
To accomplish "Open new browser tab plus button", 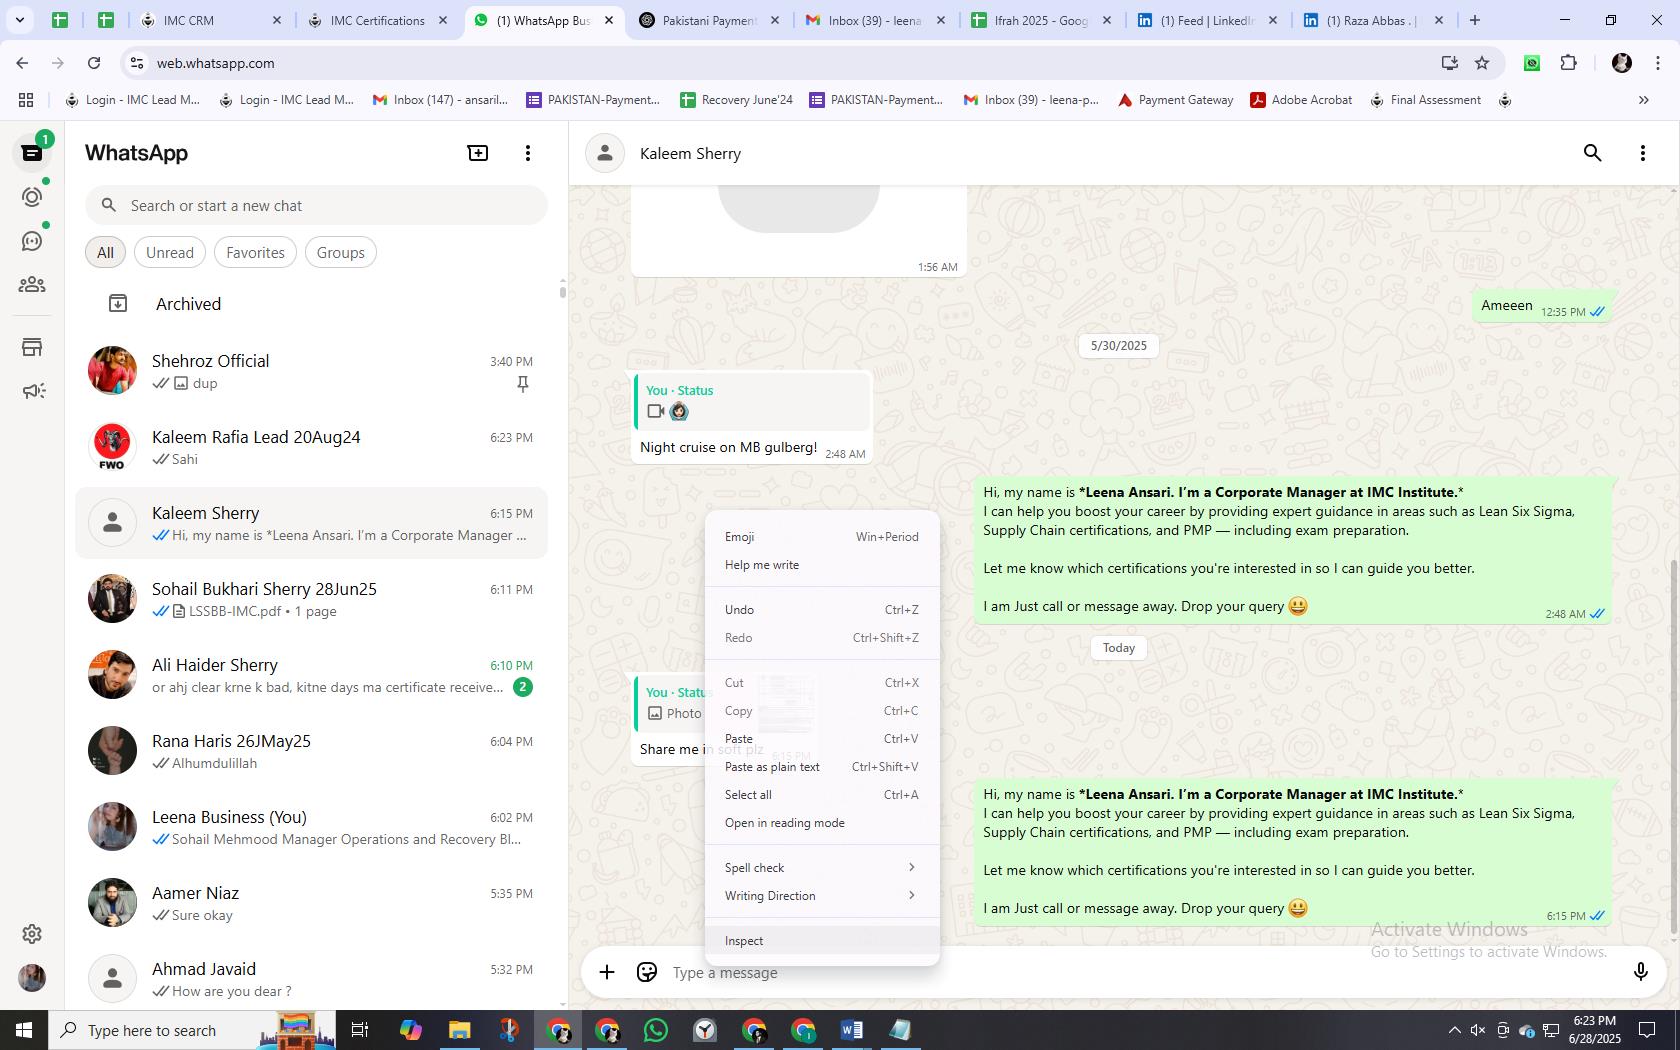I will 1474,20.
